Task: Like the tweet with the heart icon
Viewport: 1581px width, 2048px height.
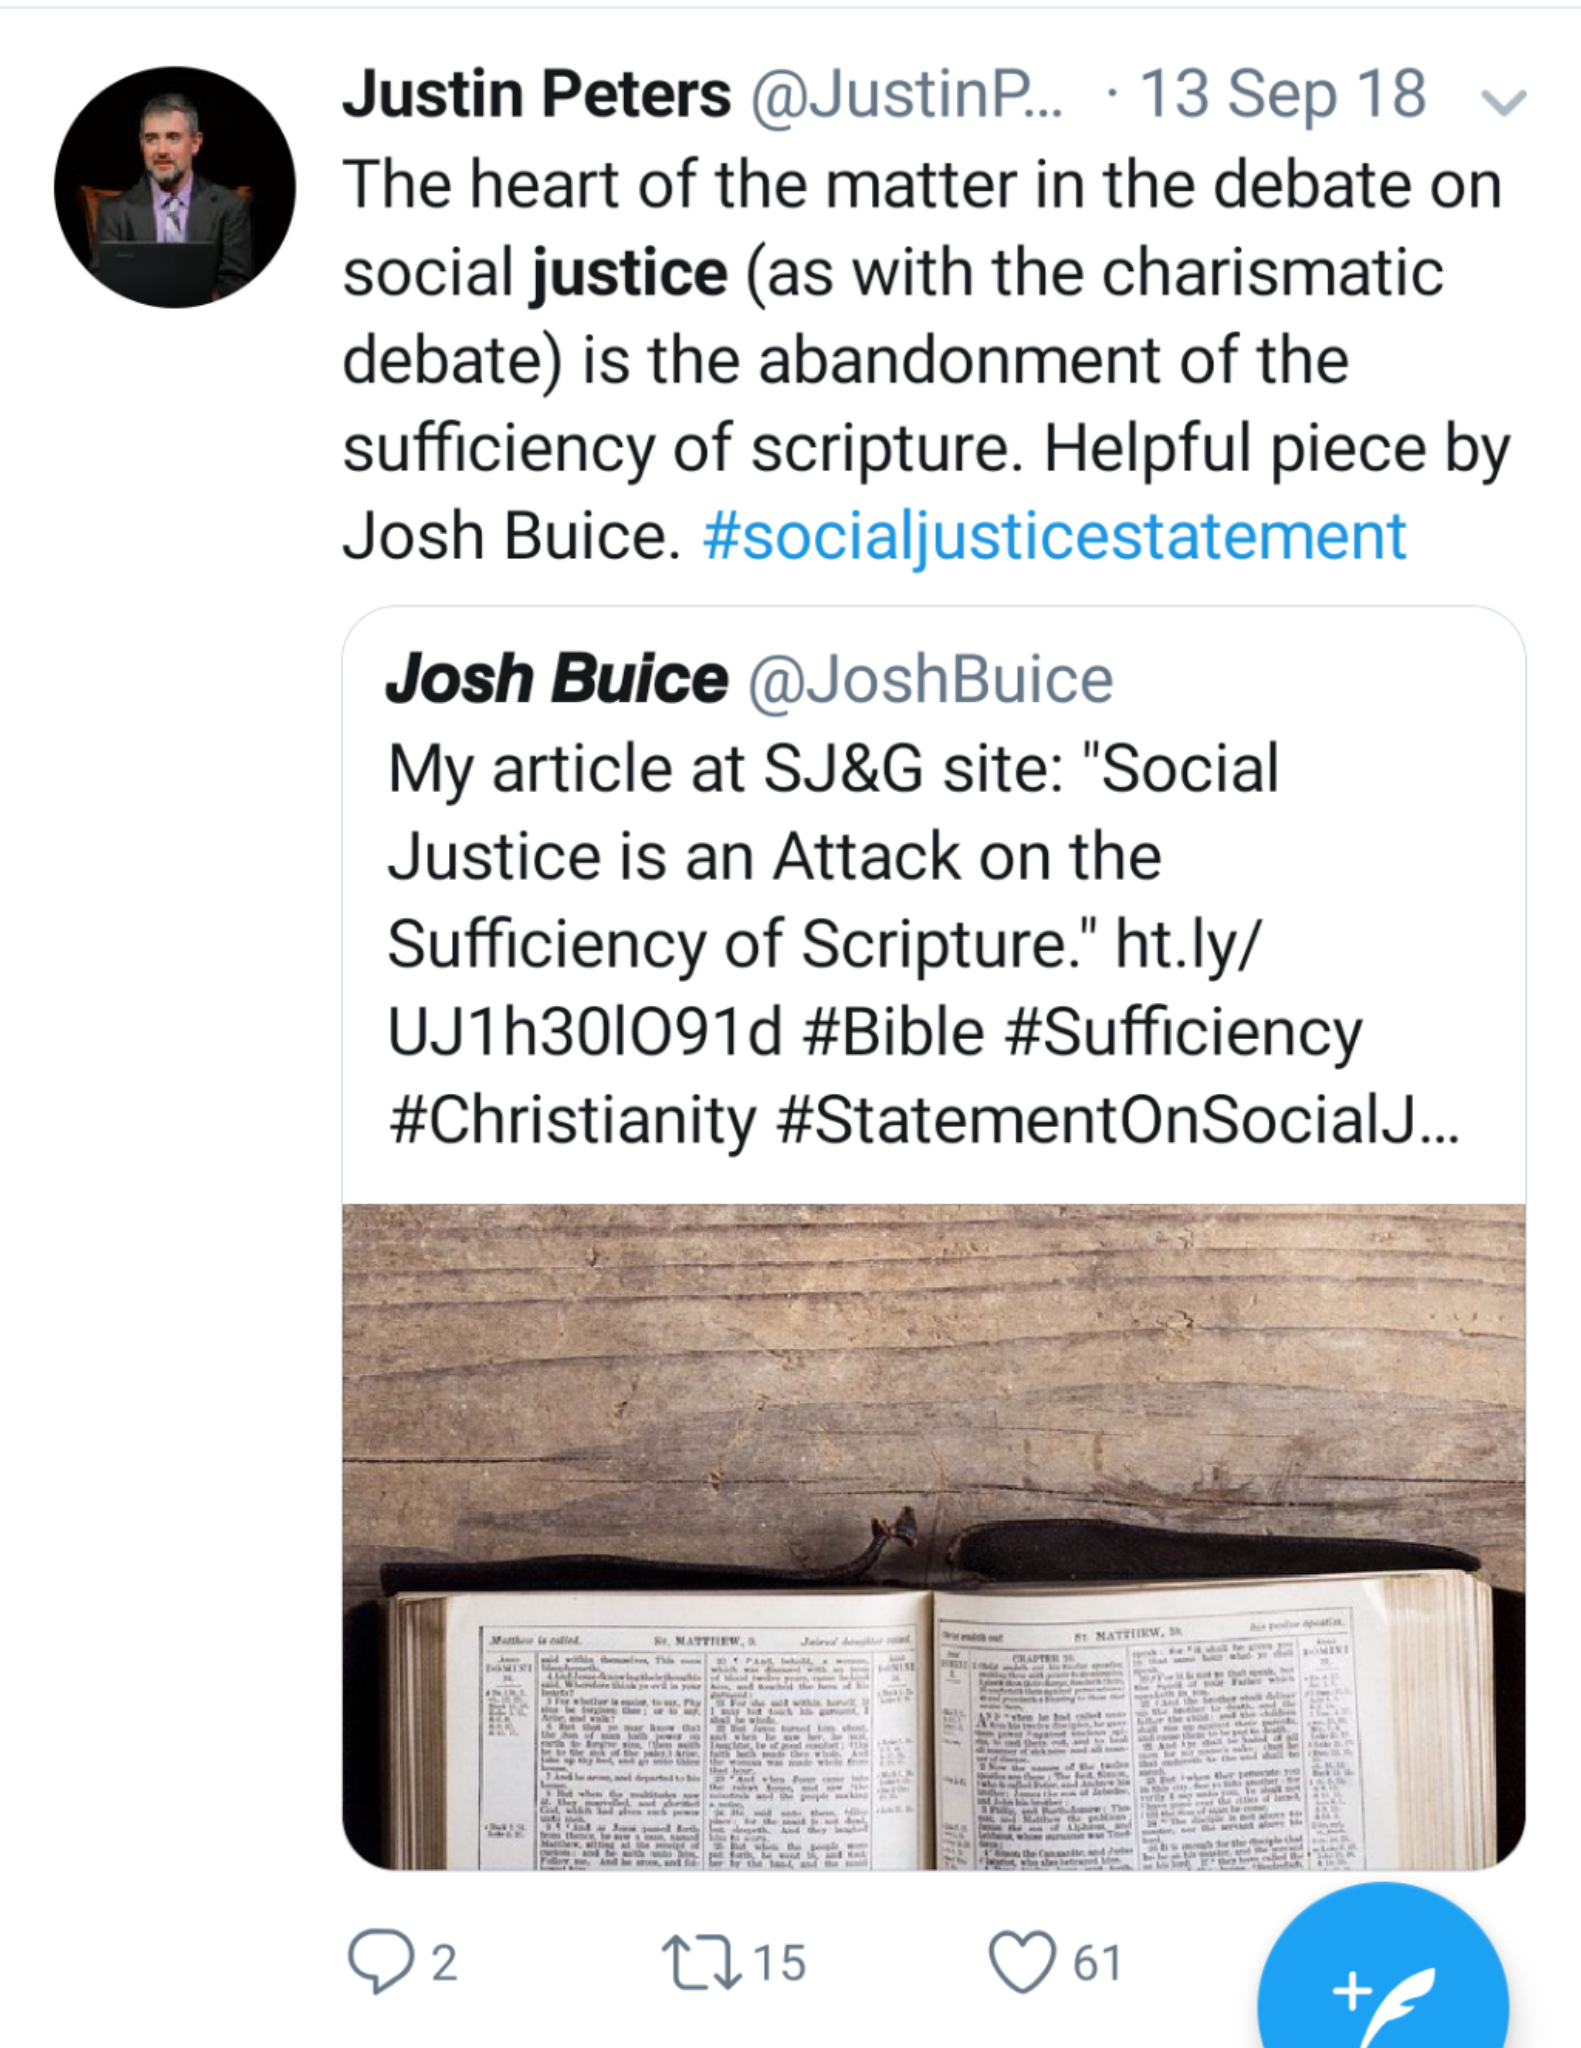Action: 1021,1961
